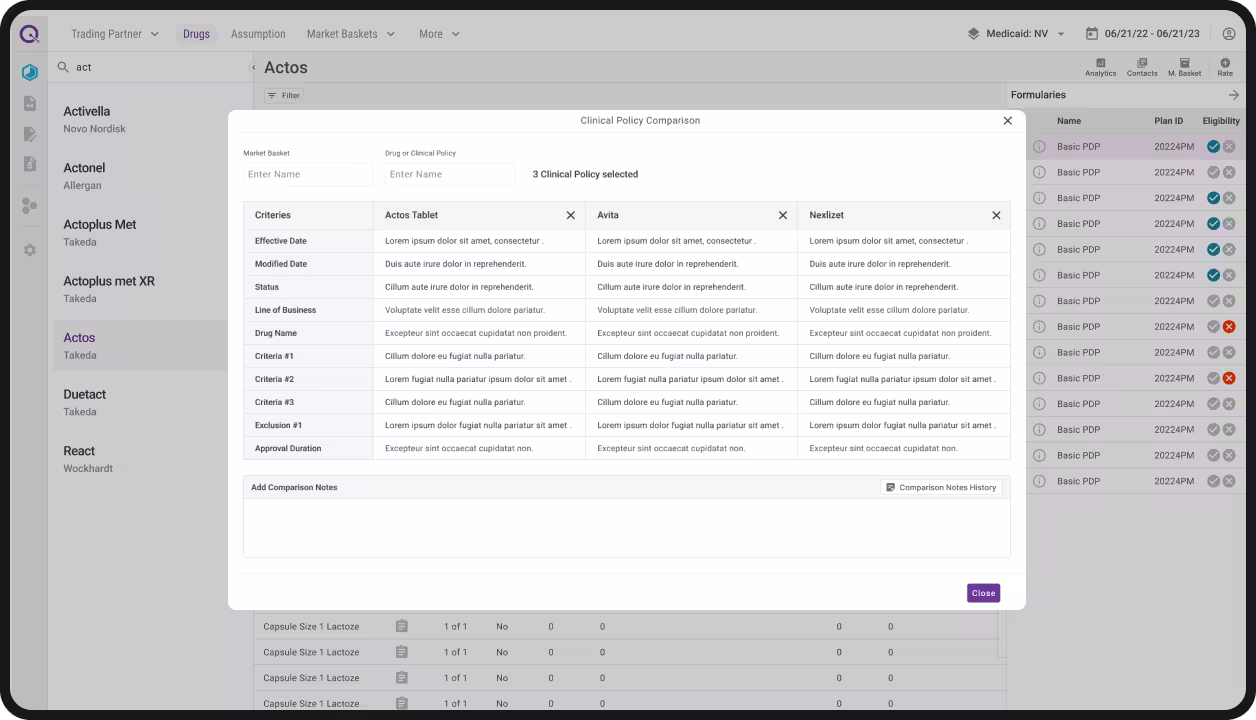Viewport: 1256px width, 720px height.
Task: Click the Plan ID column header
Action: point(1168,121)
